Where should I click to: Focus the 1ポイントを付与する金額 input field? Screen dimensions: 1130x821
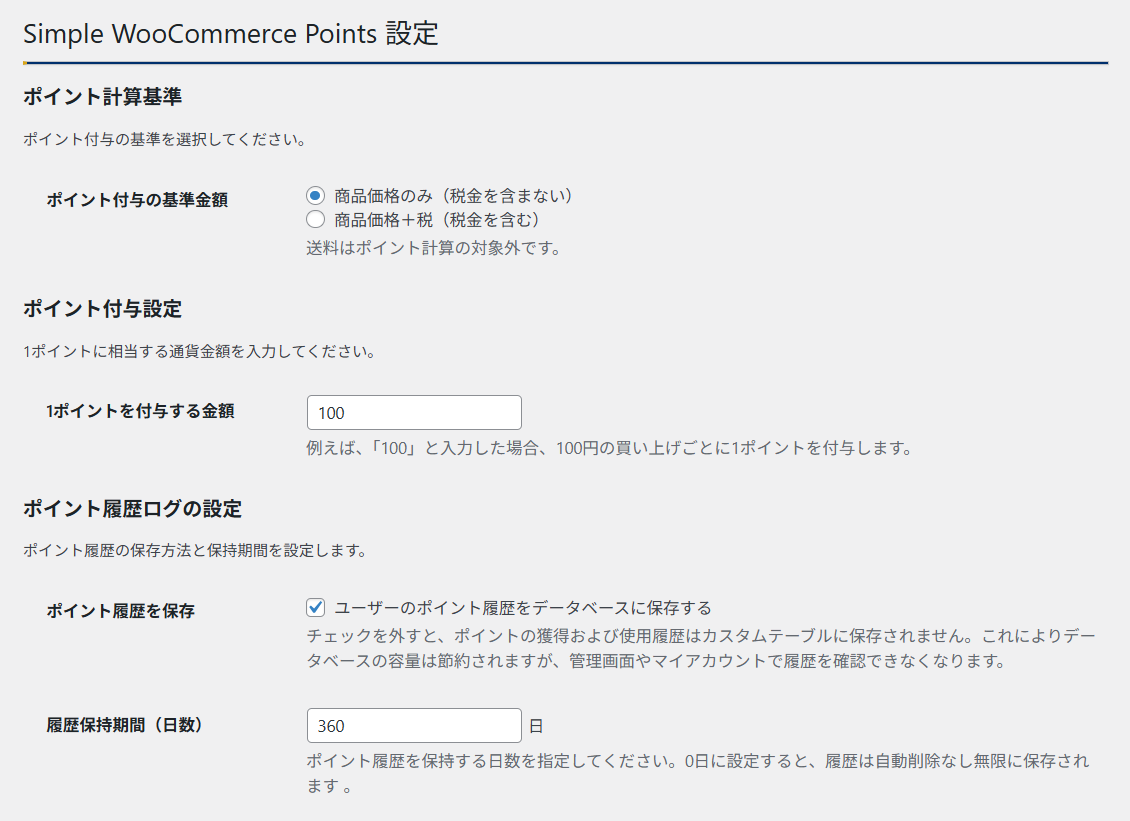(414, 412)
